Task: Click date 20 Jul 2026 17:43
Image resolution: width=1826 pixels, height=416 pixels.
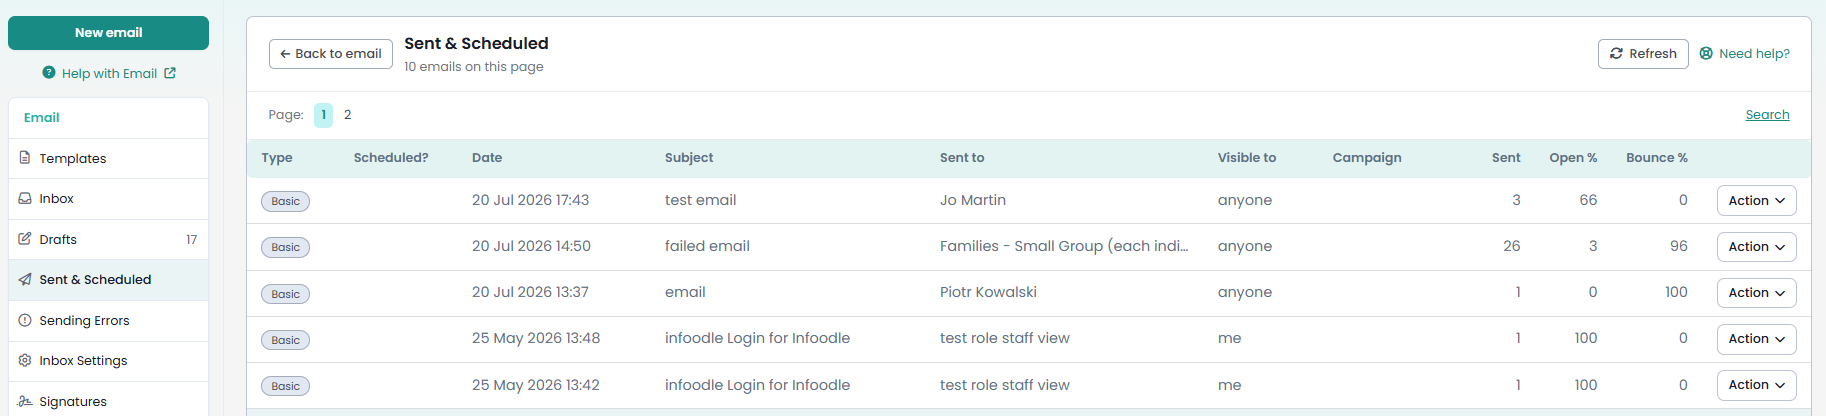Action: pos(530,200)
